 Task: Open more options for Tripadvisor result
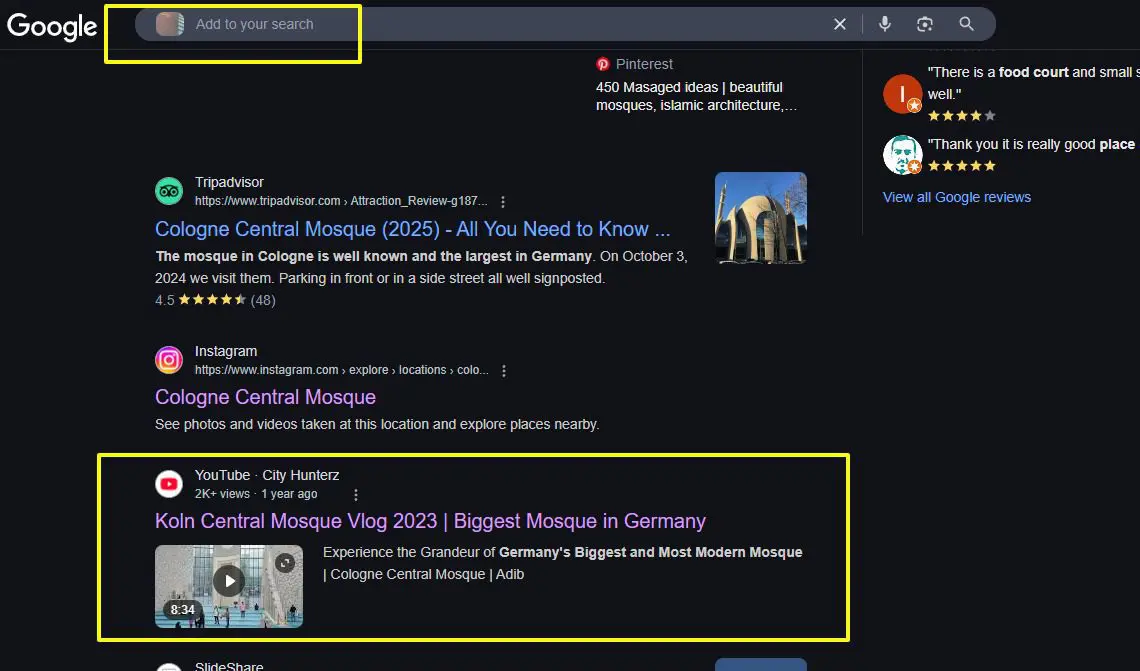click(502, 201)
